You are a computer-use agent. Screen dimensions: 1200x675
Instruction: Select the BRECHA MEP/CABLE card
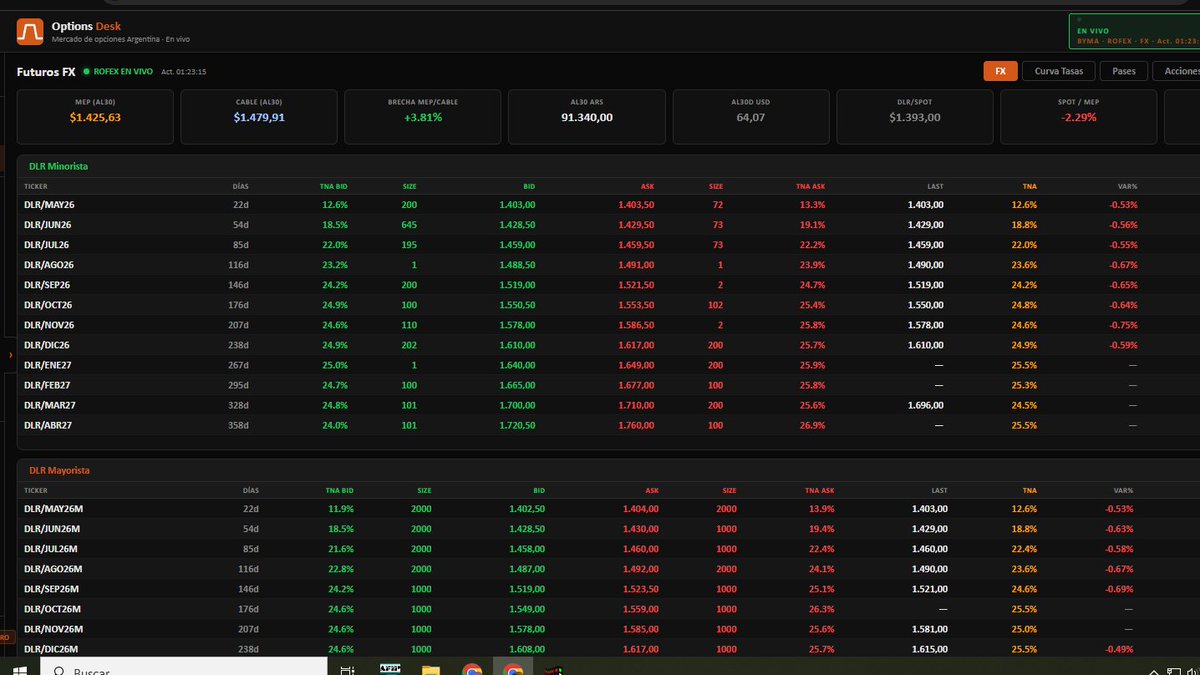(x=423, y=116)
